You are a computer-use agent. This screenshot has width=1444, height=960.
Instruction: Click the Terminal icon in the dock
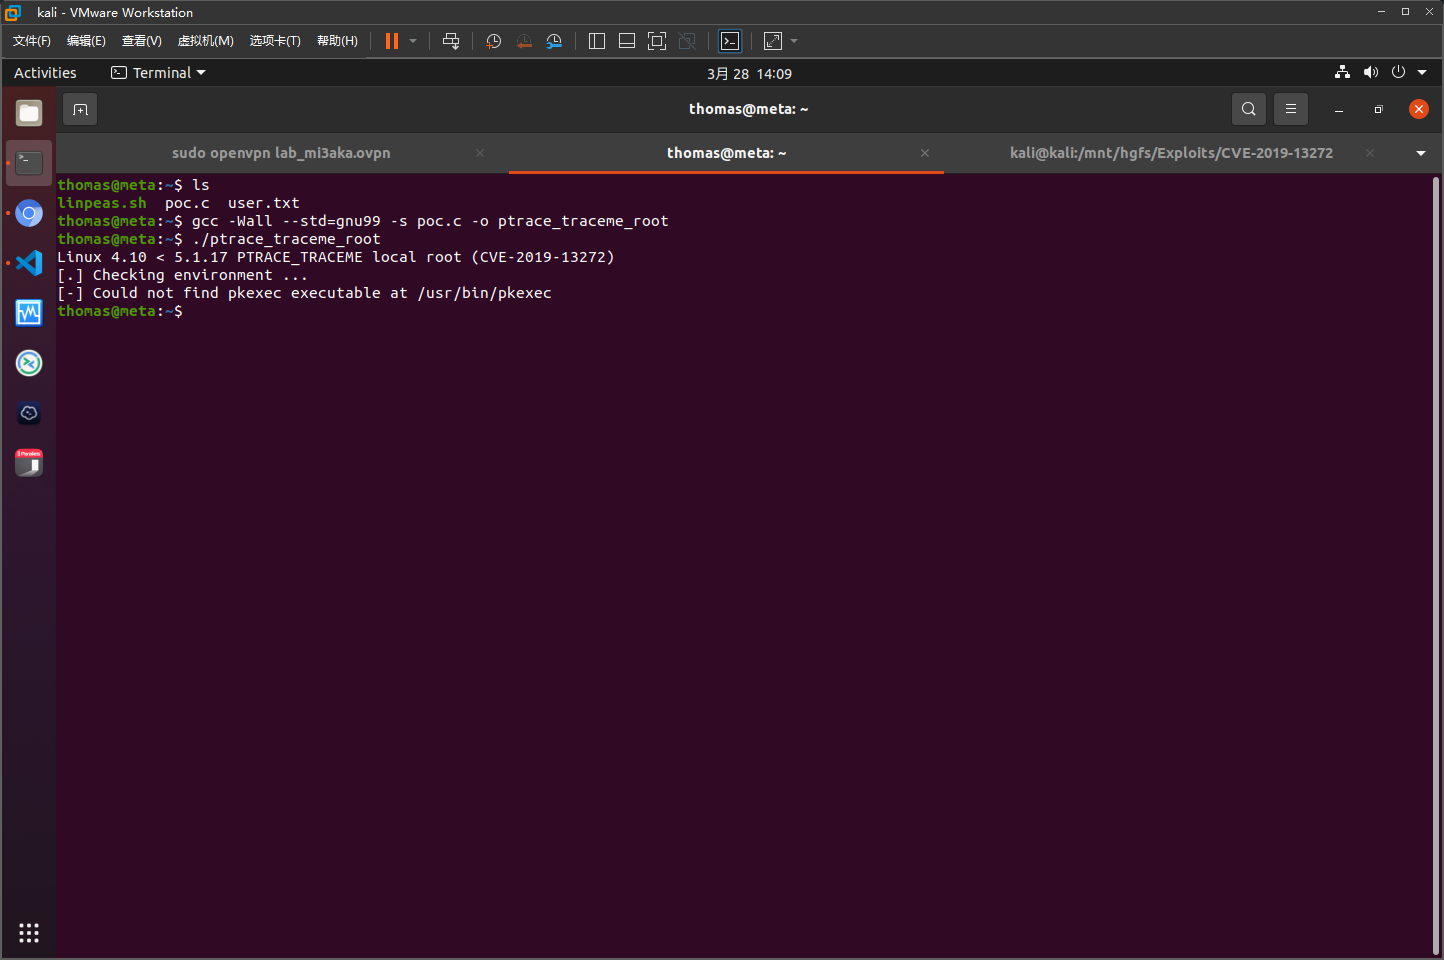pos(29,163)
